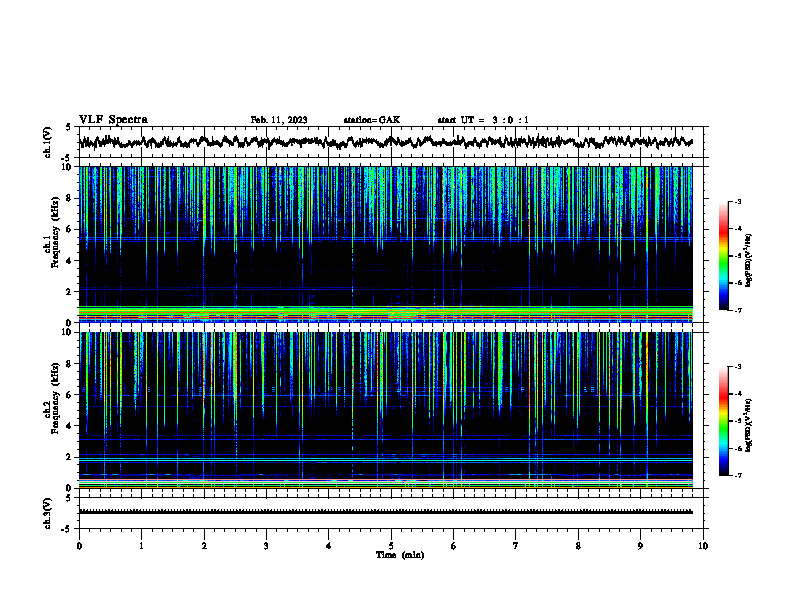792x612 pixels.
Task: Click the 2 kHz horizontal line in ch.2 spectrogram
Action: pos(385,459)
